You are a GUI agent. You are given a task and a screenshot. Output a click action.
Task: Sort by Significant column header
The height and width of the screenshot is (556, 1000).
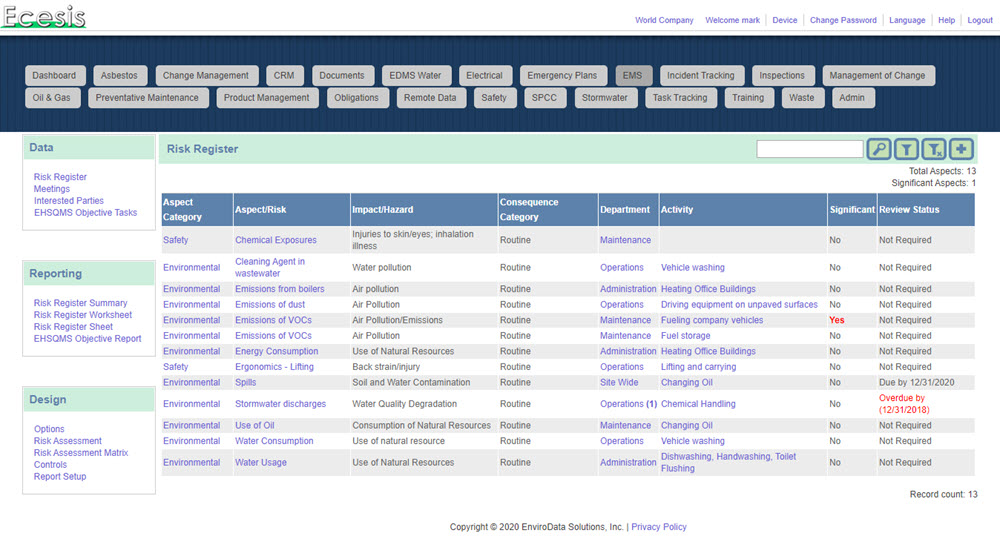[852, 209]
